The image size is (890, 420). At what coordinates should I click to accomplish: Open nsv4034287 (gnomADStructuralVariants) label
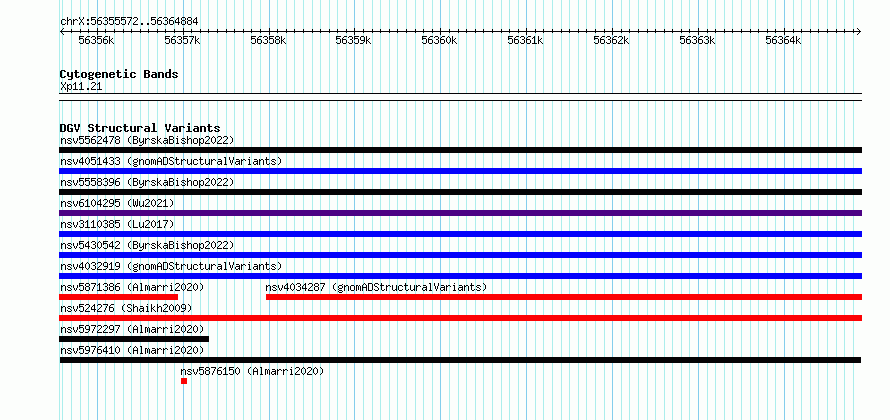pyautogui.click(x=376, y=287)
